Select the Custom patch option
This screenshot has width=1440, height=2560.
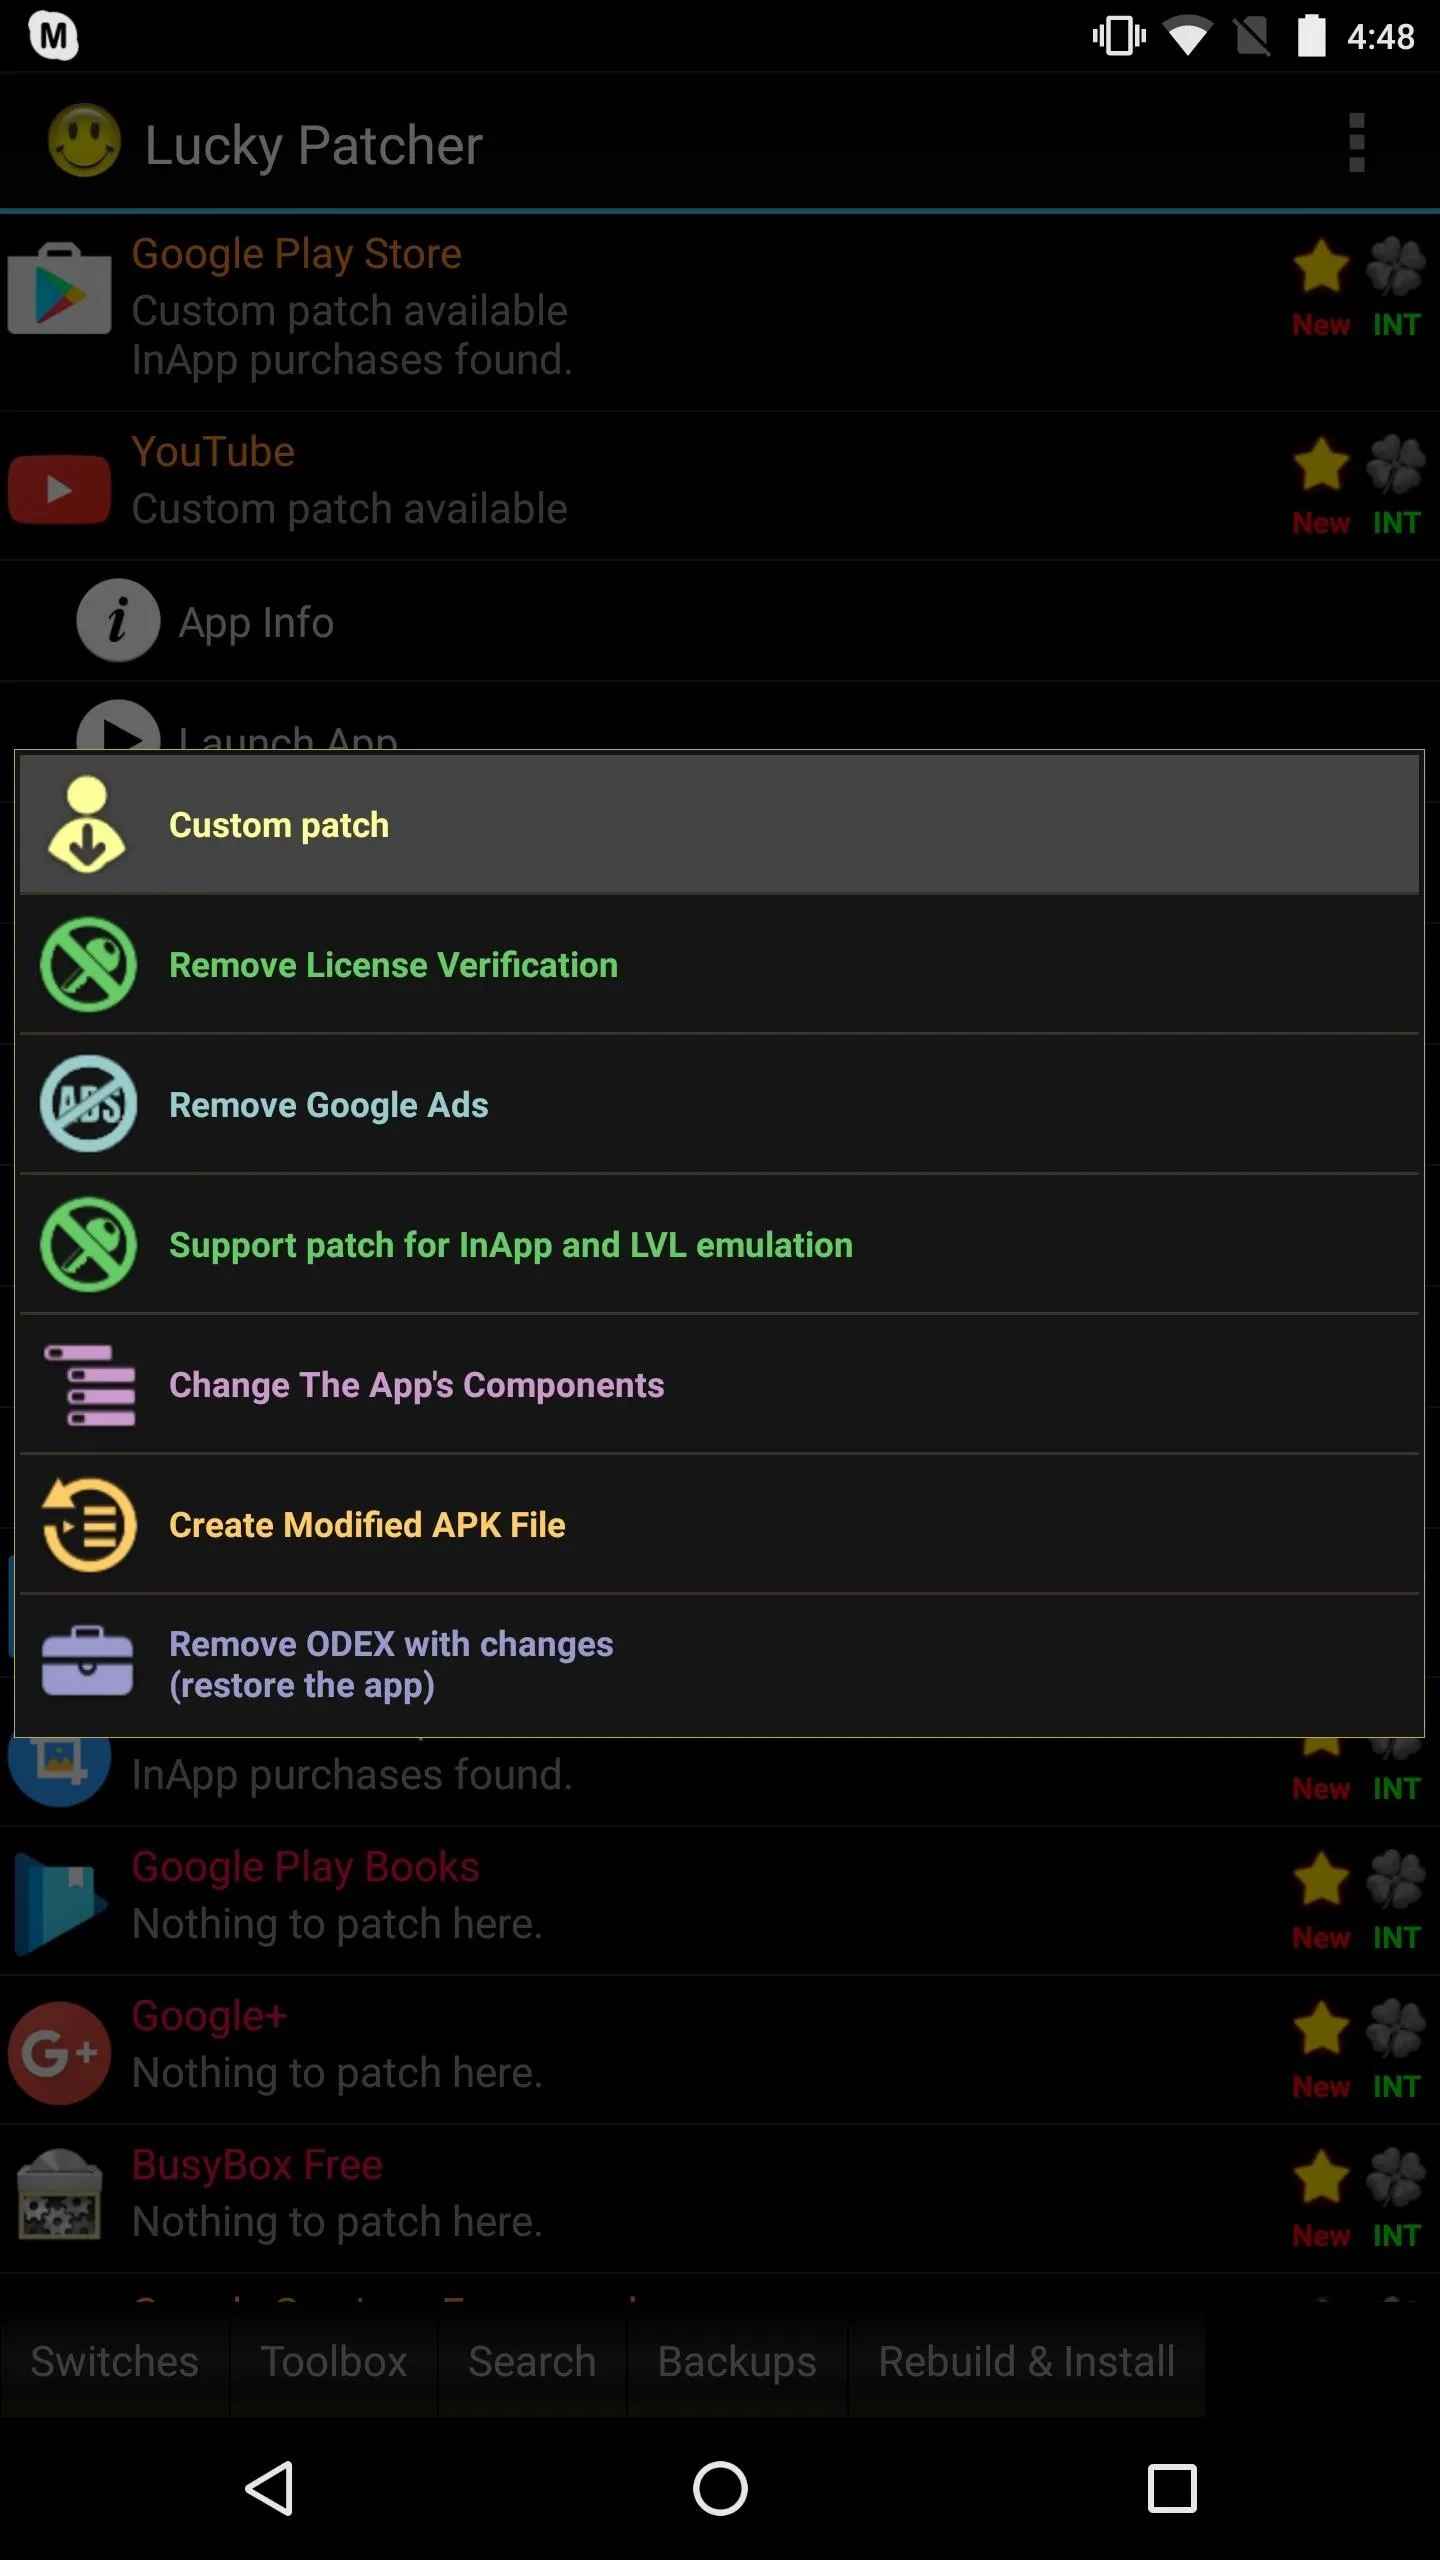coord(719,824)
